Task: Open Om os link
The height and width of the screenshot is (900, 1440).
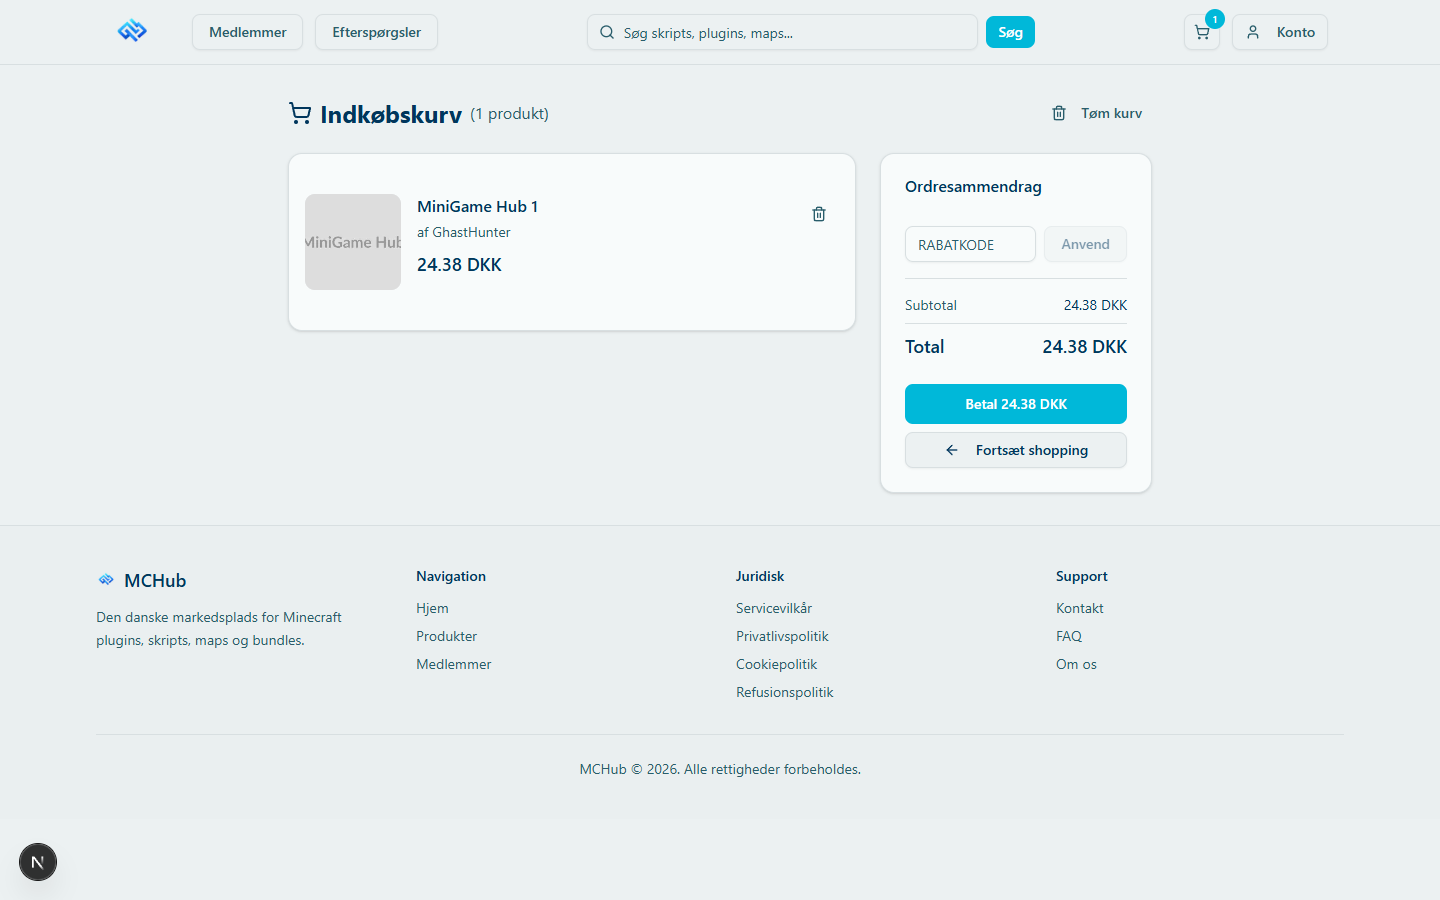Action: (1076, 664)
